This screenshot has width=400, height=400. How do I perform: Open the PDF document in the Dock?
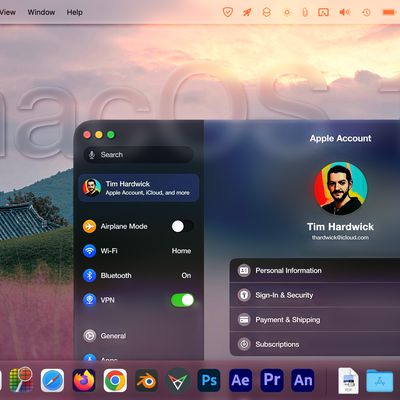click(348, 380)
